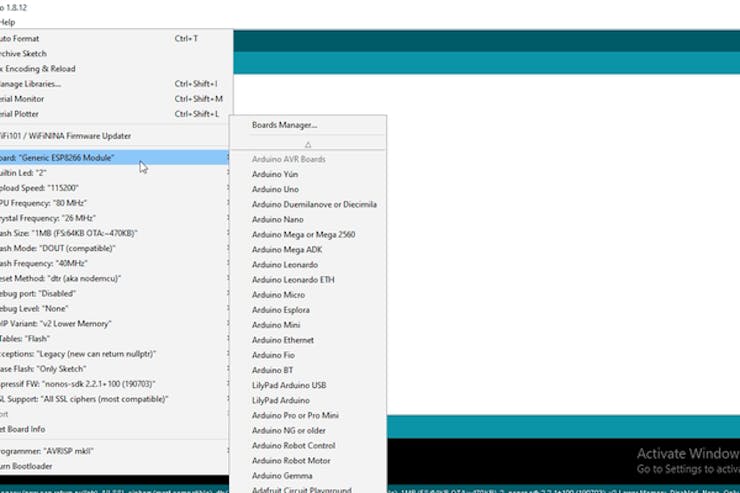Viewport: 740px width, 493px height.
Task: Expand Flash Frequency "40MHz" submenu
Action: (116, 263)
